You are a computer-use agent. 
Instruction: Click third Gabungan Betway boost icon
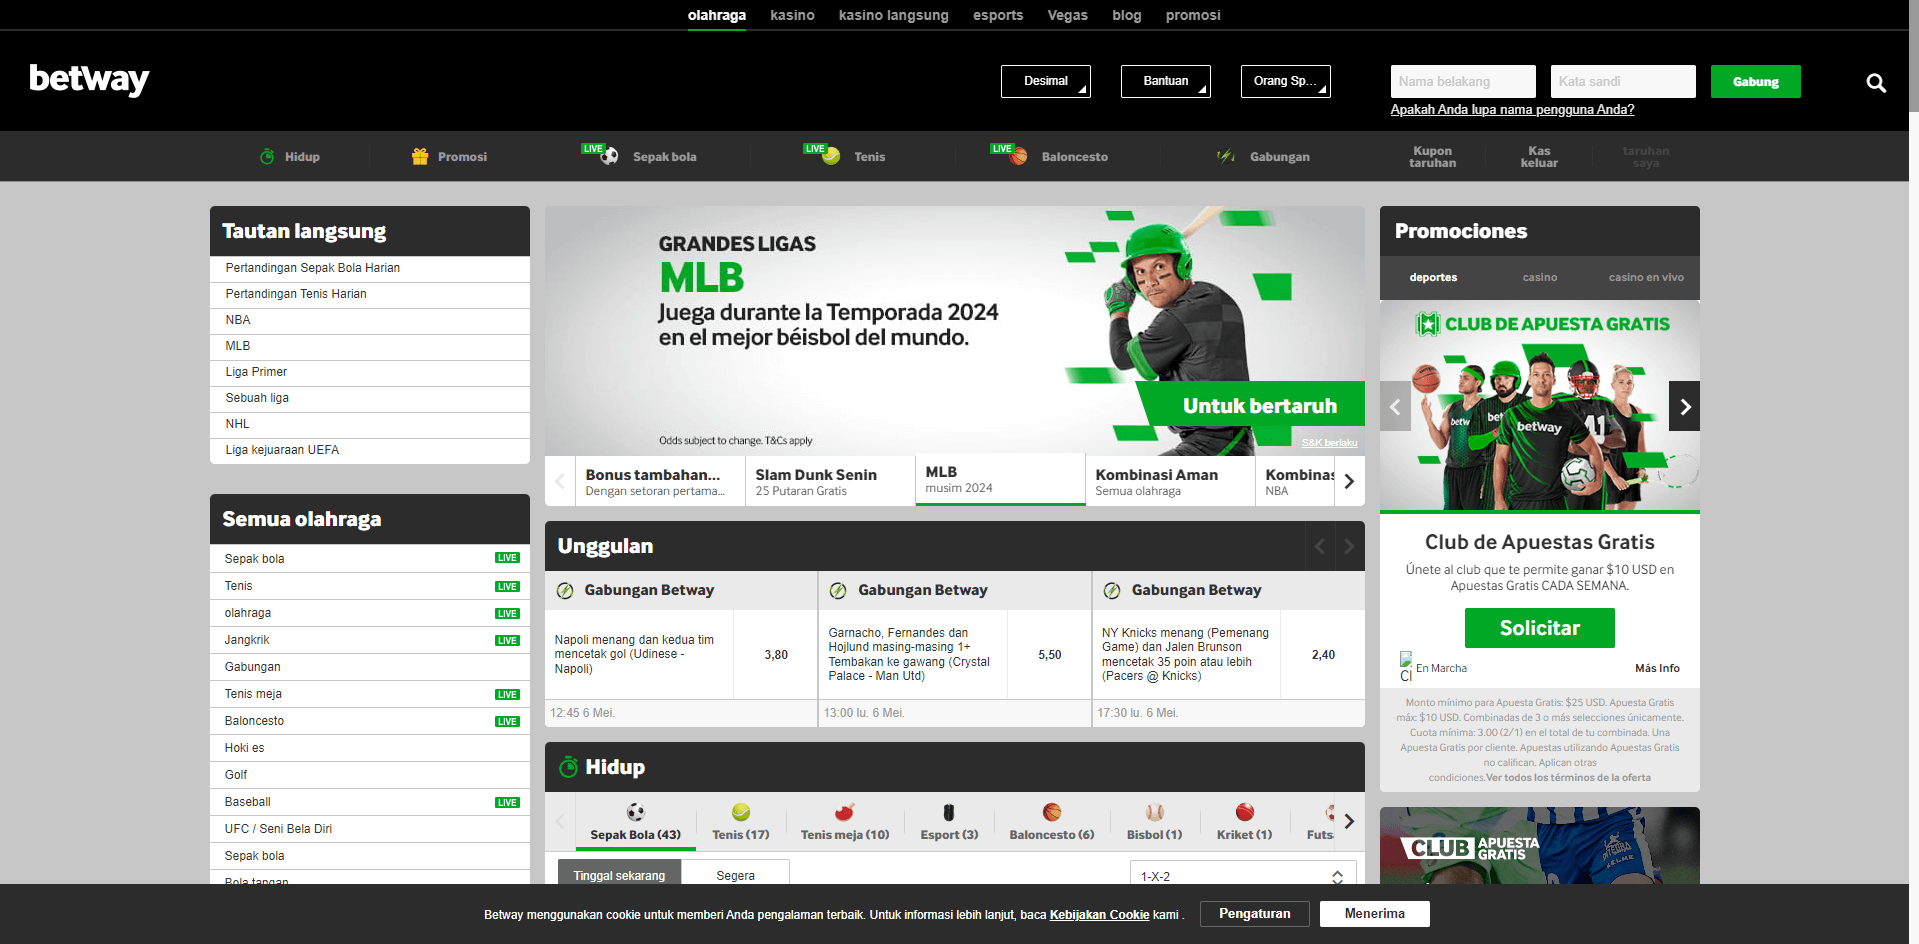(1112, 590)
